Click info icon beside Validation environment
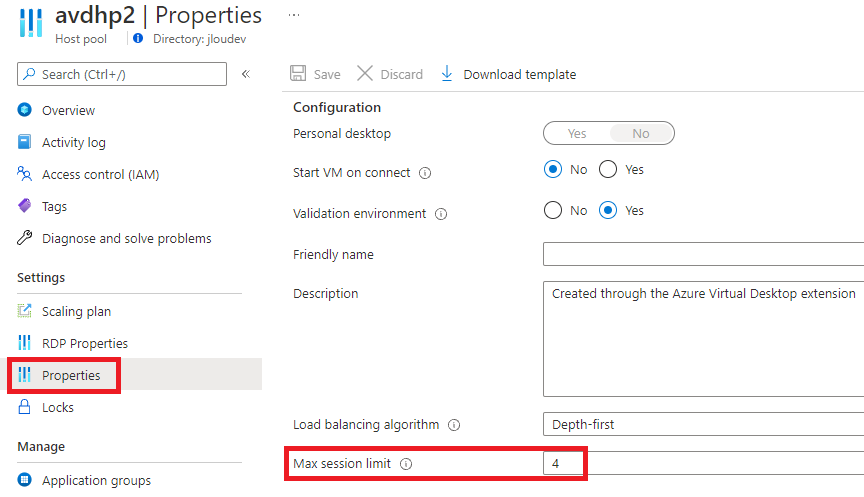Screen dimensions: 864x497 pyautogui.click(x=441, y=214)
